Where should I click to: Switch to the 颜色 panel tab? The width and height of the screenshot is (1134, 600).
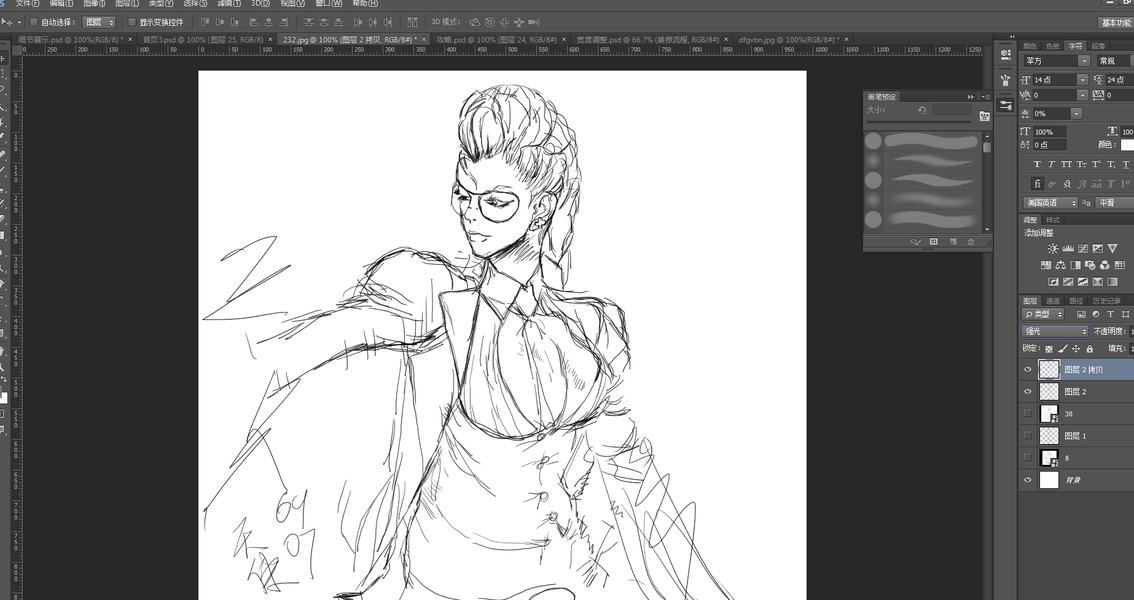(1030, 46)
